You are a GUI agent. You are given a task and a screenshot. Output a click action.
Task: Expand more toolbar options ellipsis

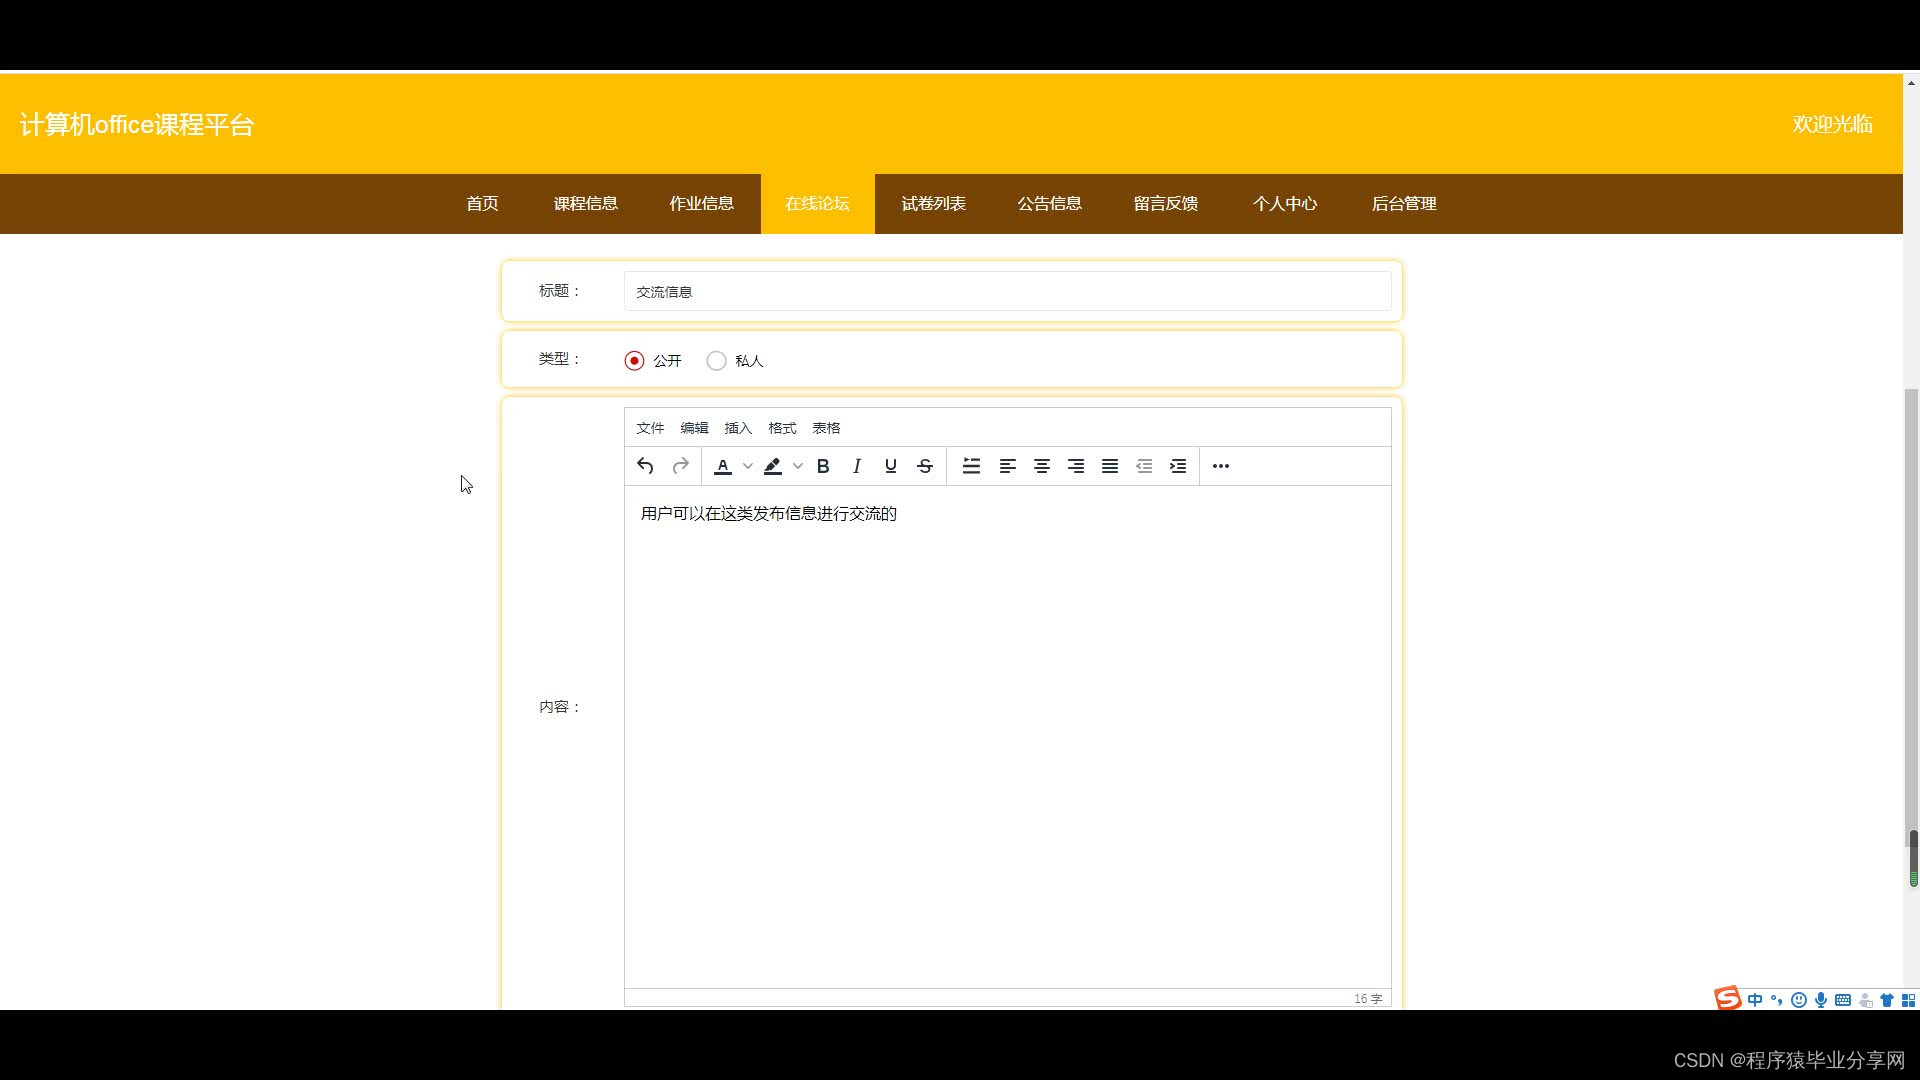click(1221, 466)
